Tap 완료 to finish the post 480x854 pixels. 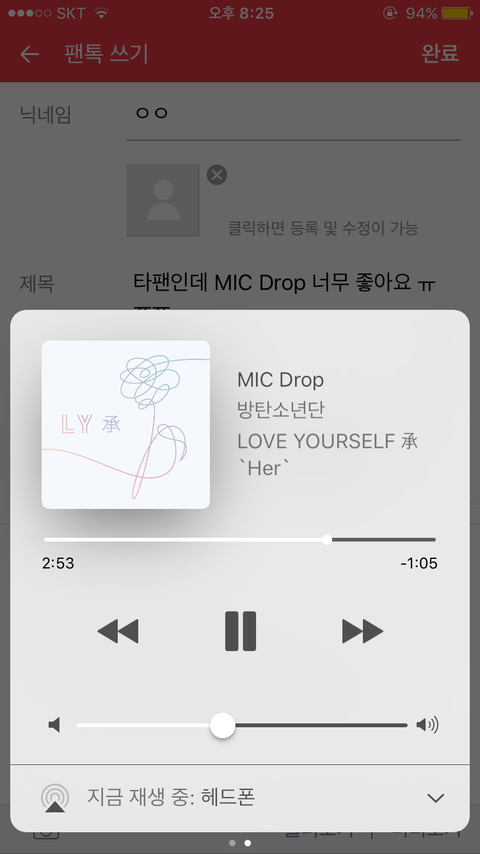coord(440,53)
